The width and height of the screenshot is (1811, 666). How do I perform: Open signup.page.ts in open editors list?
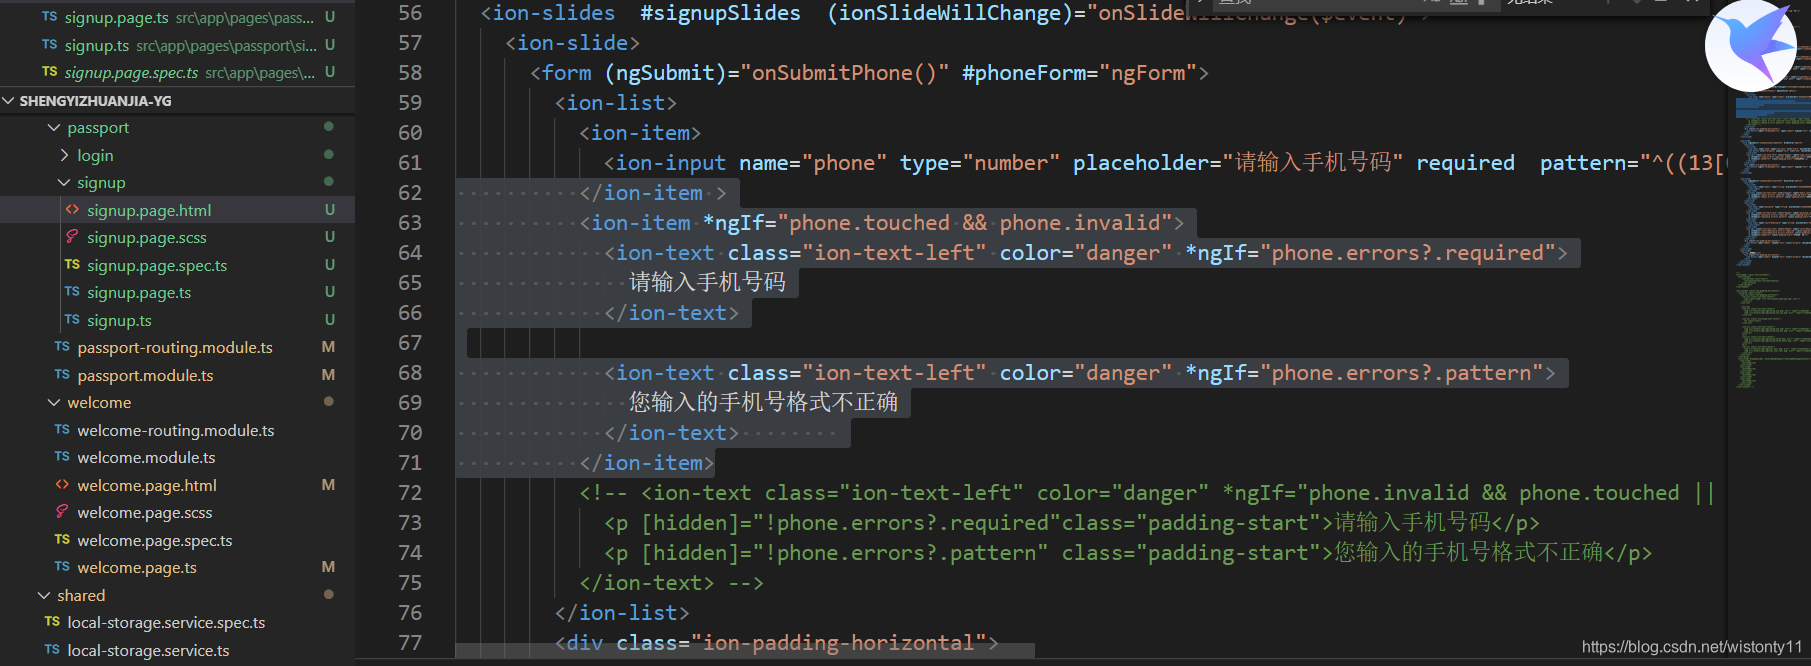pyautogui.click(x=177, y=17)
